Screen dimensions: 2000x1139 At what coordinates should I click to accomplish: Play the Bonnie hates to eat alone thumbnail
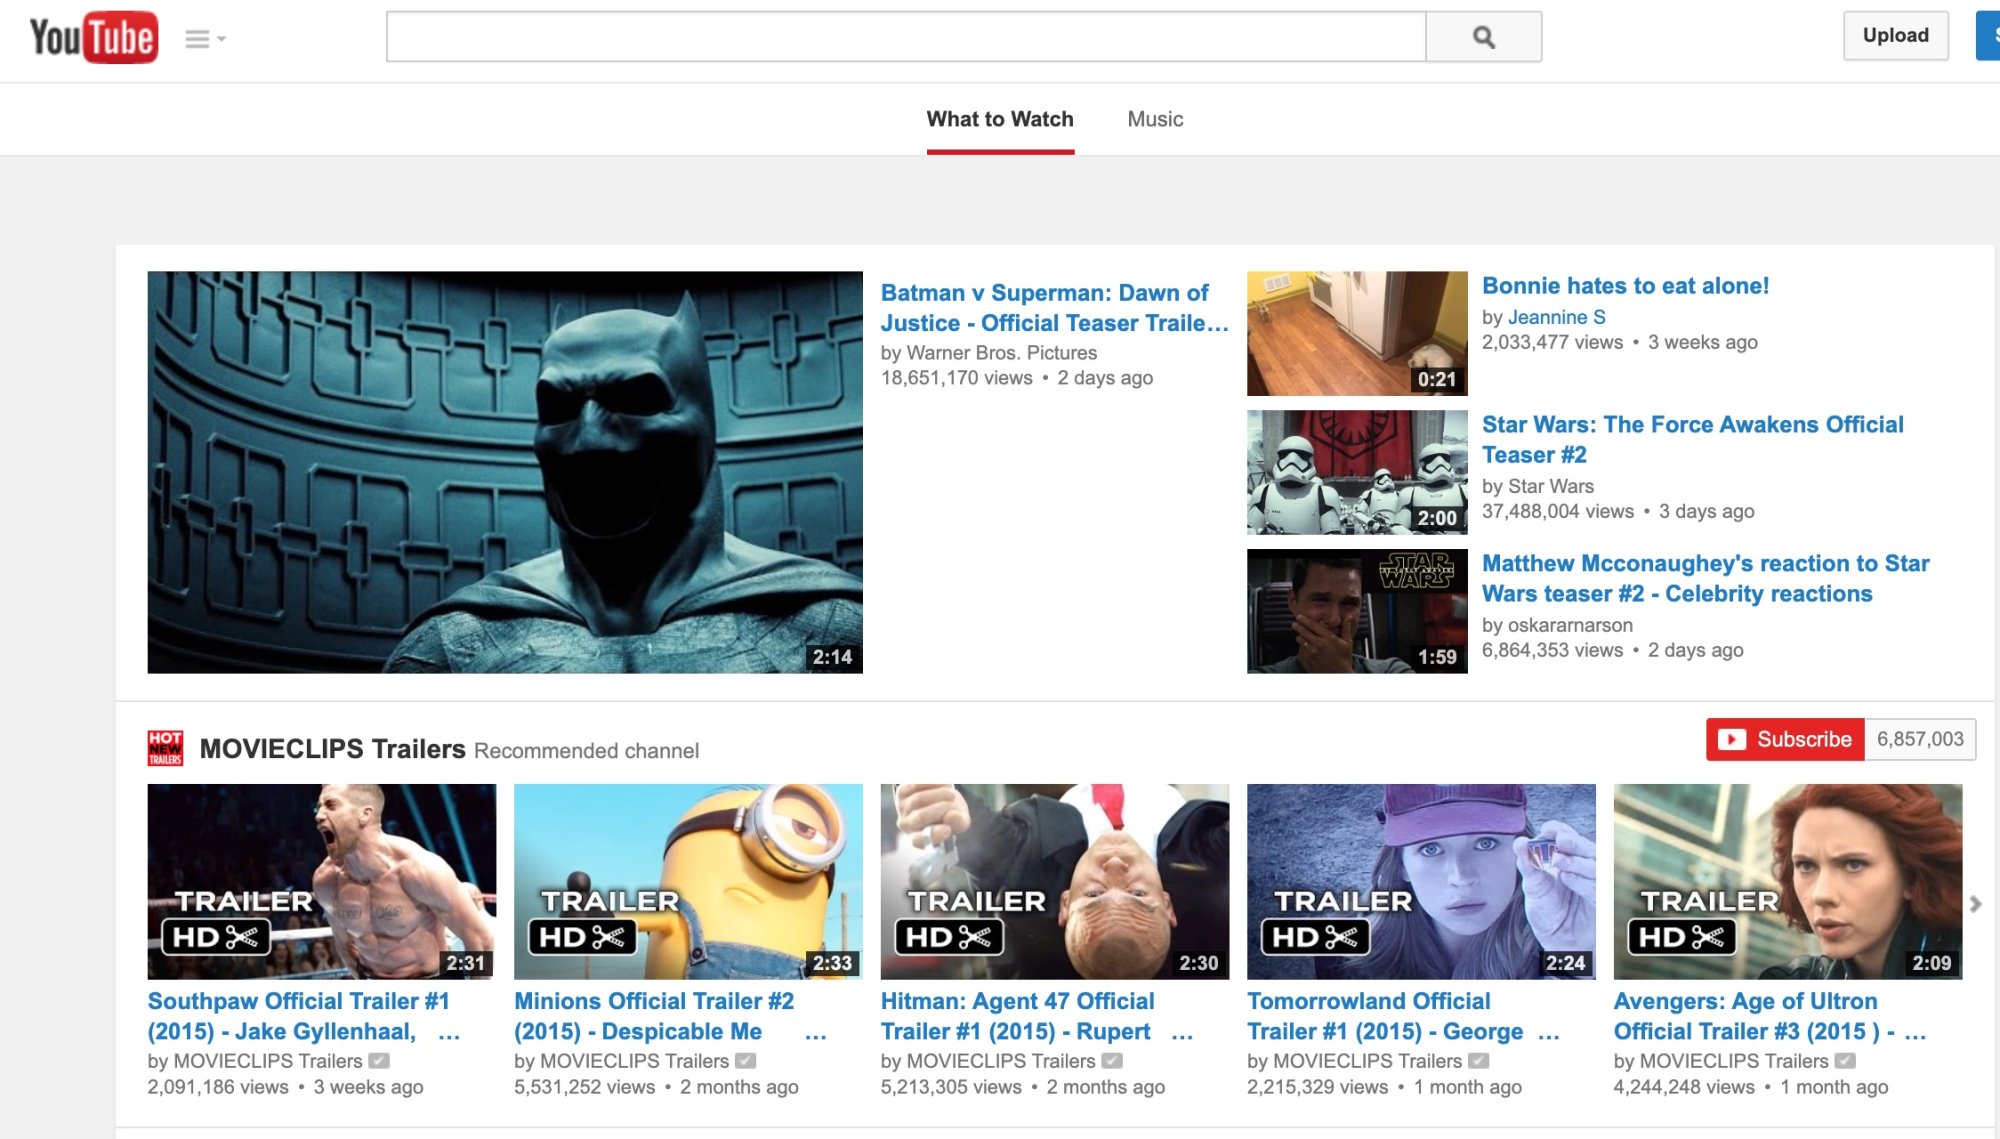pos(1357,333)
